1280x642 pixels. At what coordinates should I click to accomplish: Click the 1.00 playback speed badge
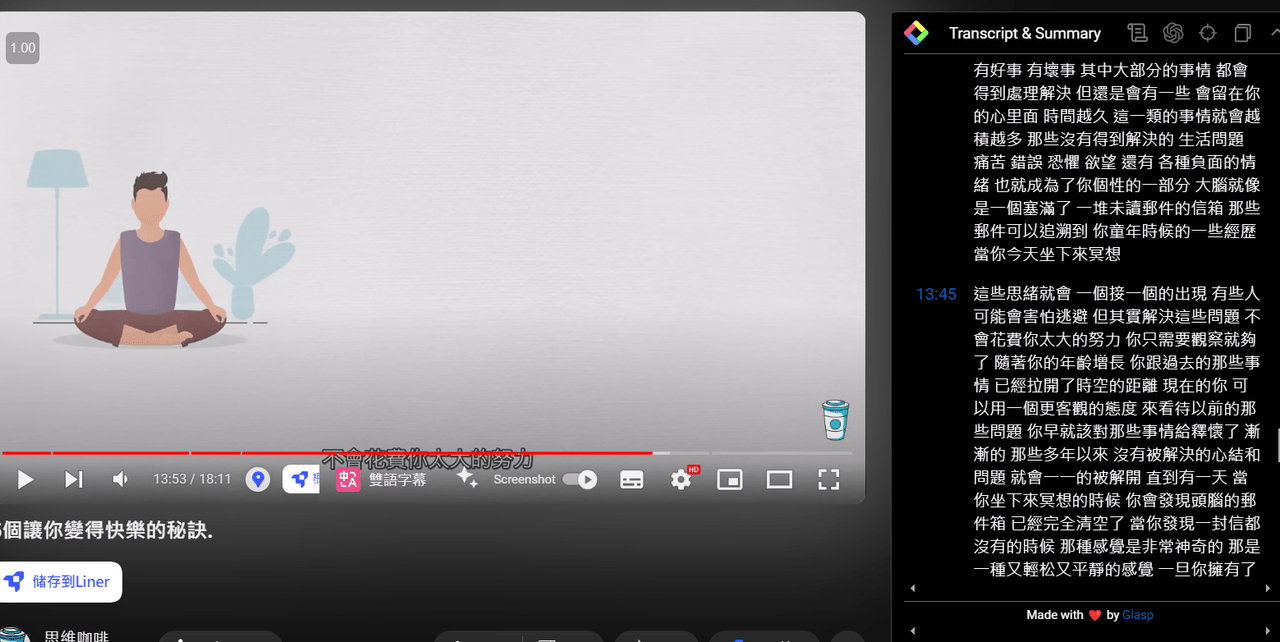click(22, 48)
